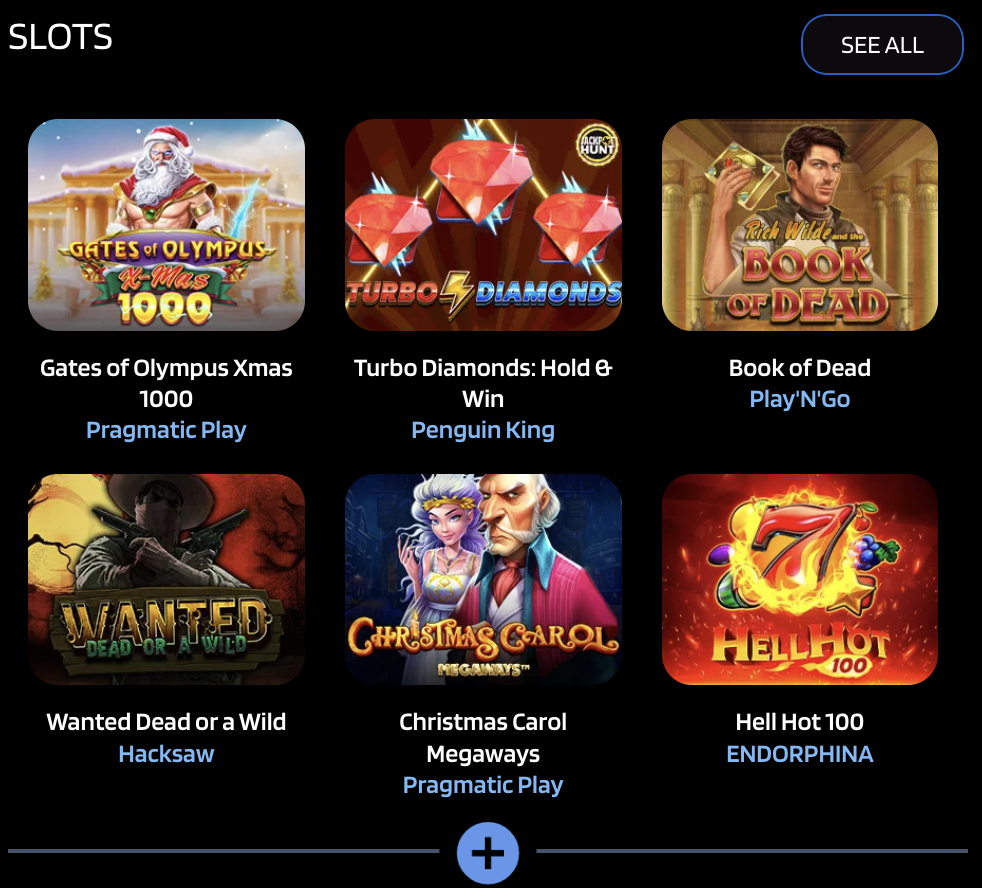This screenshot has width=982, height=888.
Task: Select the Turbo Diamonds: Hold & Win title
Action: tap(483, 382)
